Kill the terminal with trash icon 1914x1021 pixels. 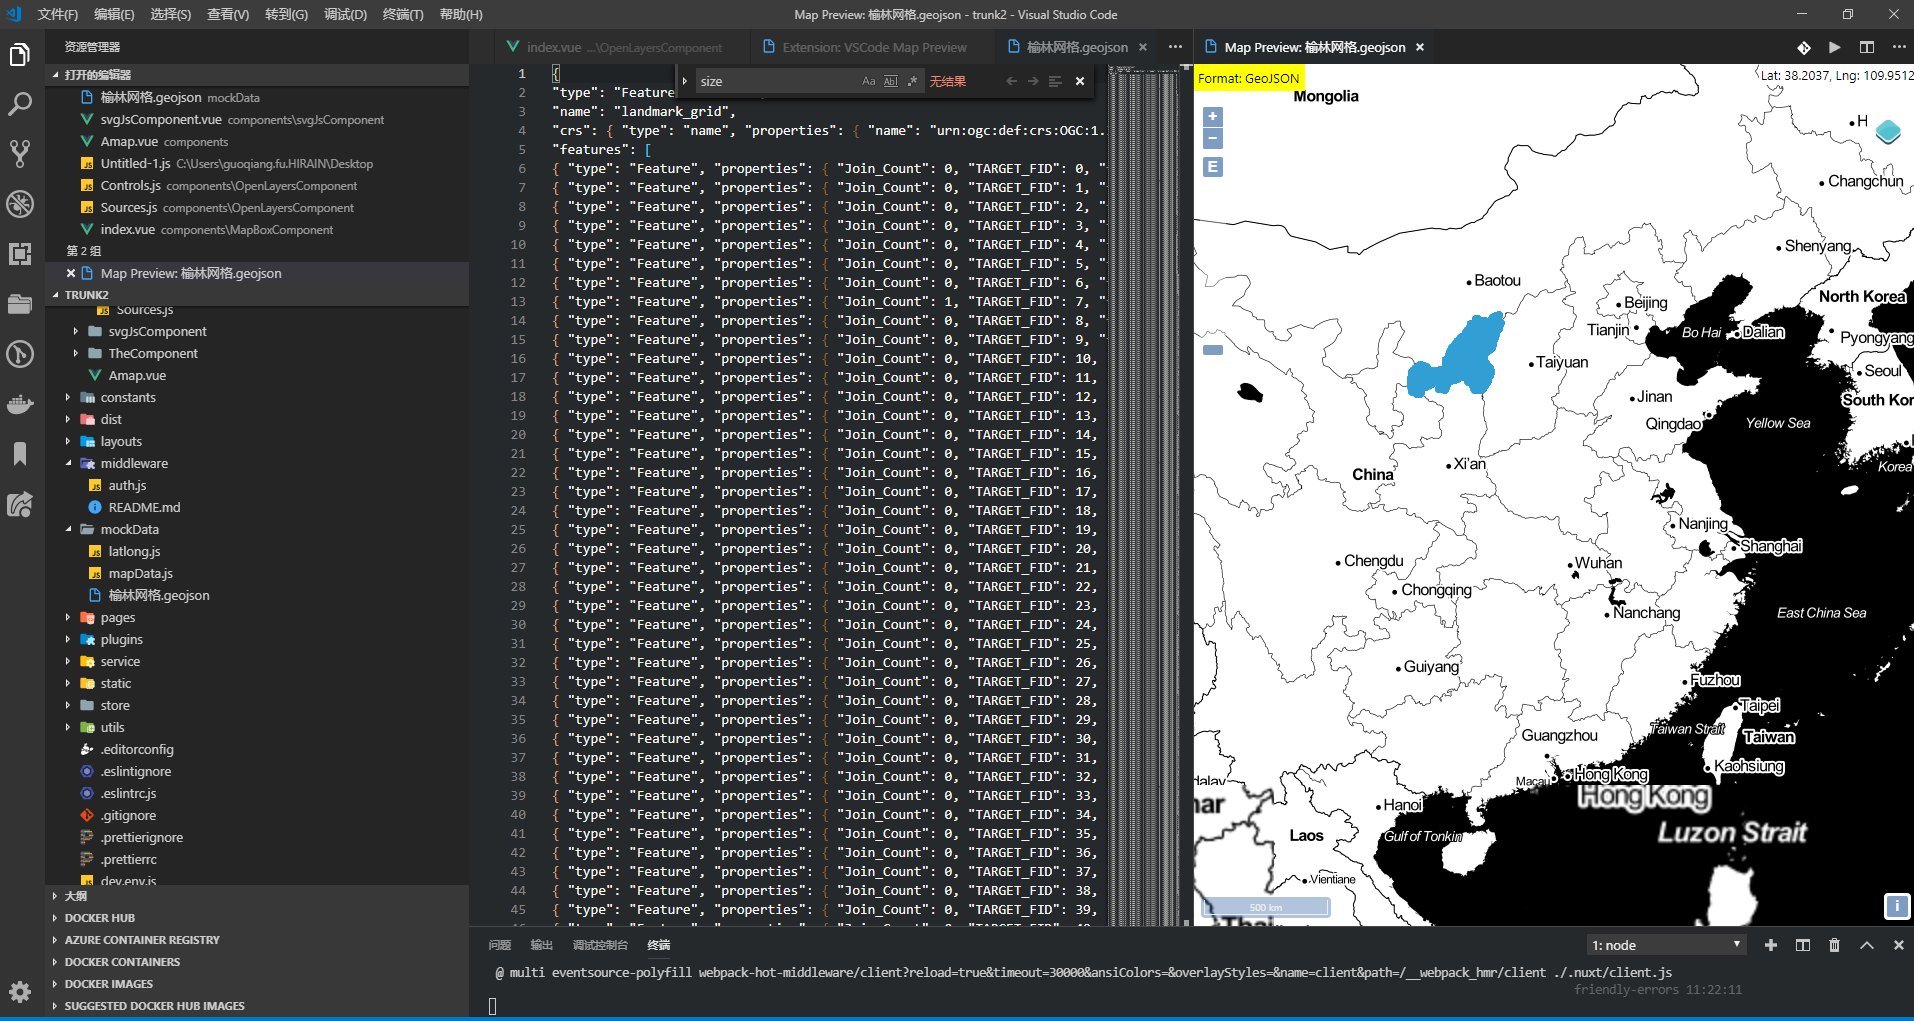1834,945
